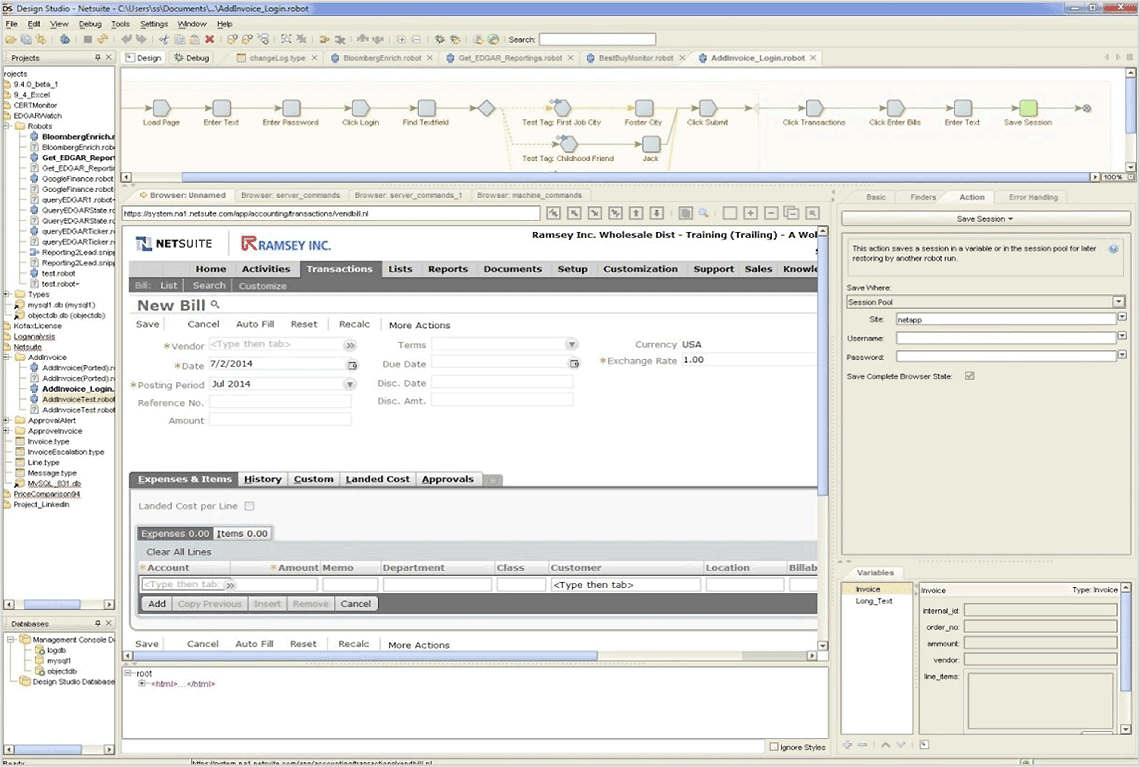Open the Site field options arrow

[1122, 318]
